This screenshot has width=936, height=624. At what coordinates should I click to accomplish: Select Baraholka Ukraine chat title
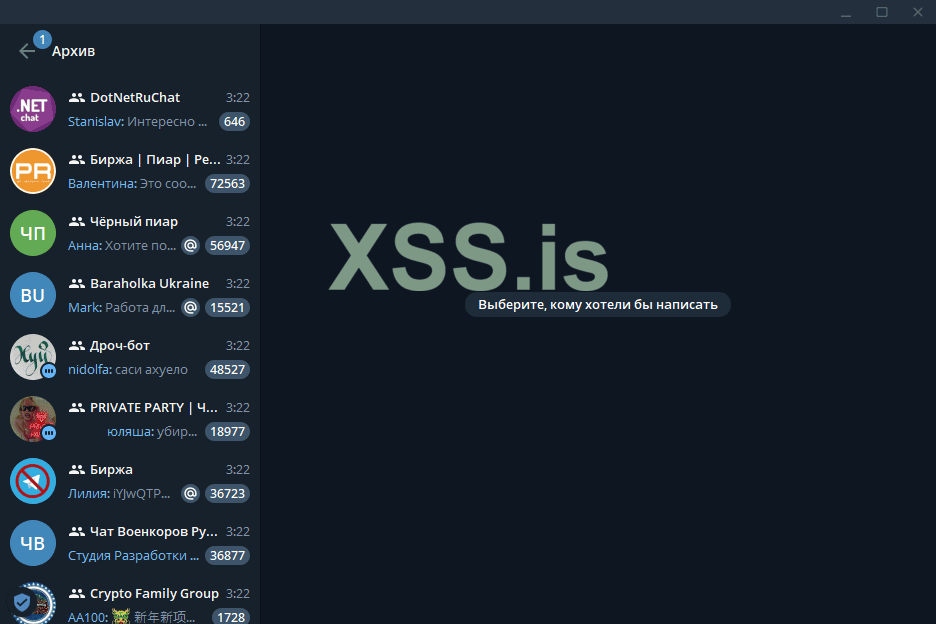click(149, 284)
